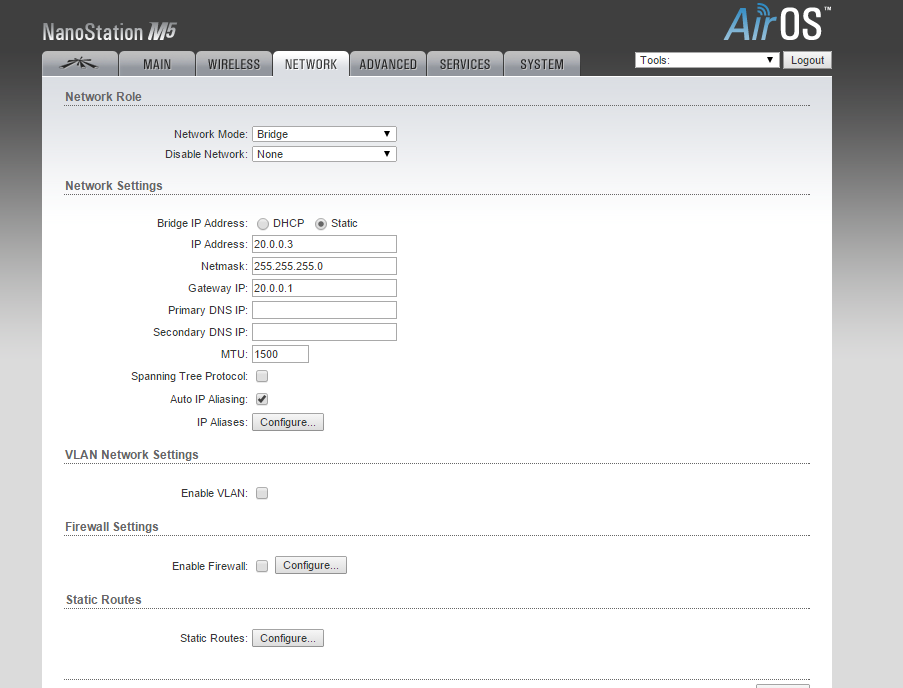The image size is (903, 688).
Task: Expand the Tools dropdown
Action: point(707,60)
